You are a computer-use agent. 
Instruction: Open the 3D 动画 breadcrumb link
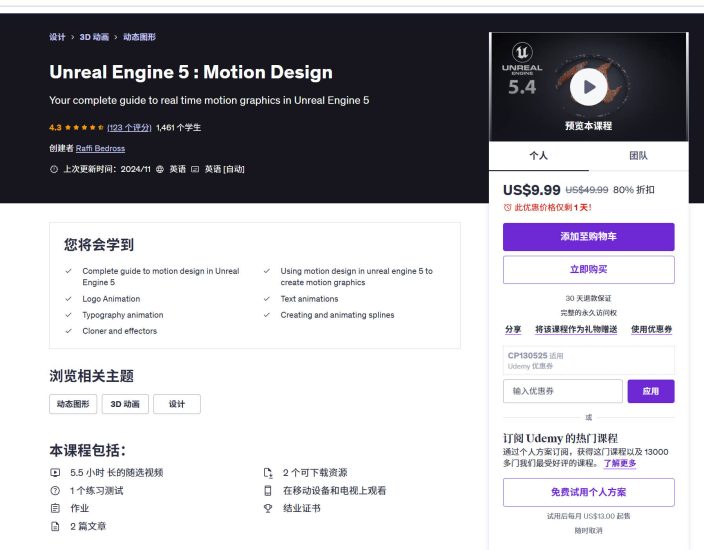(94, 37)
